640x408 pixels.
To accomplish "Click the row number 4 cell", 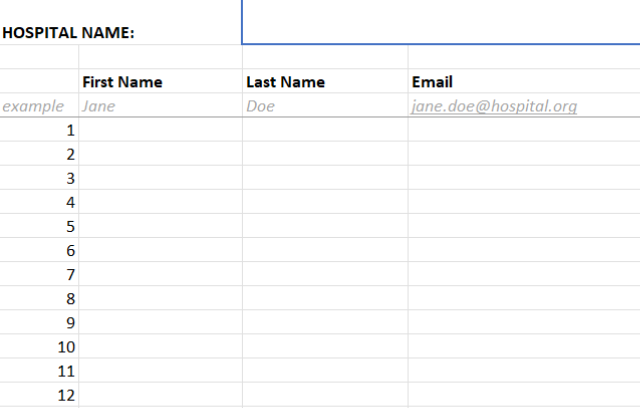I will pos(39,202).
